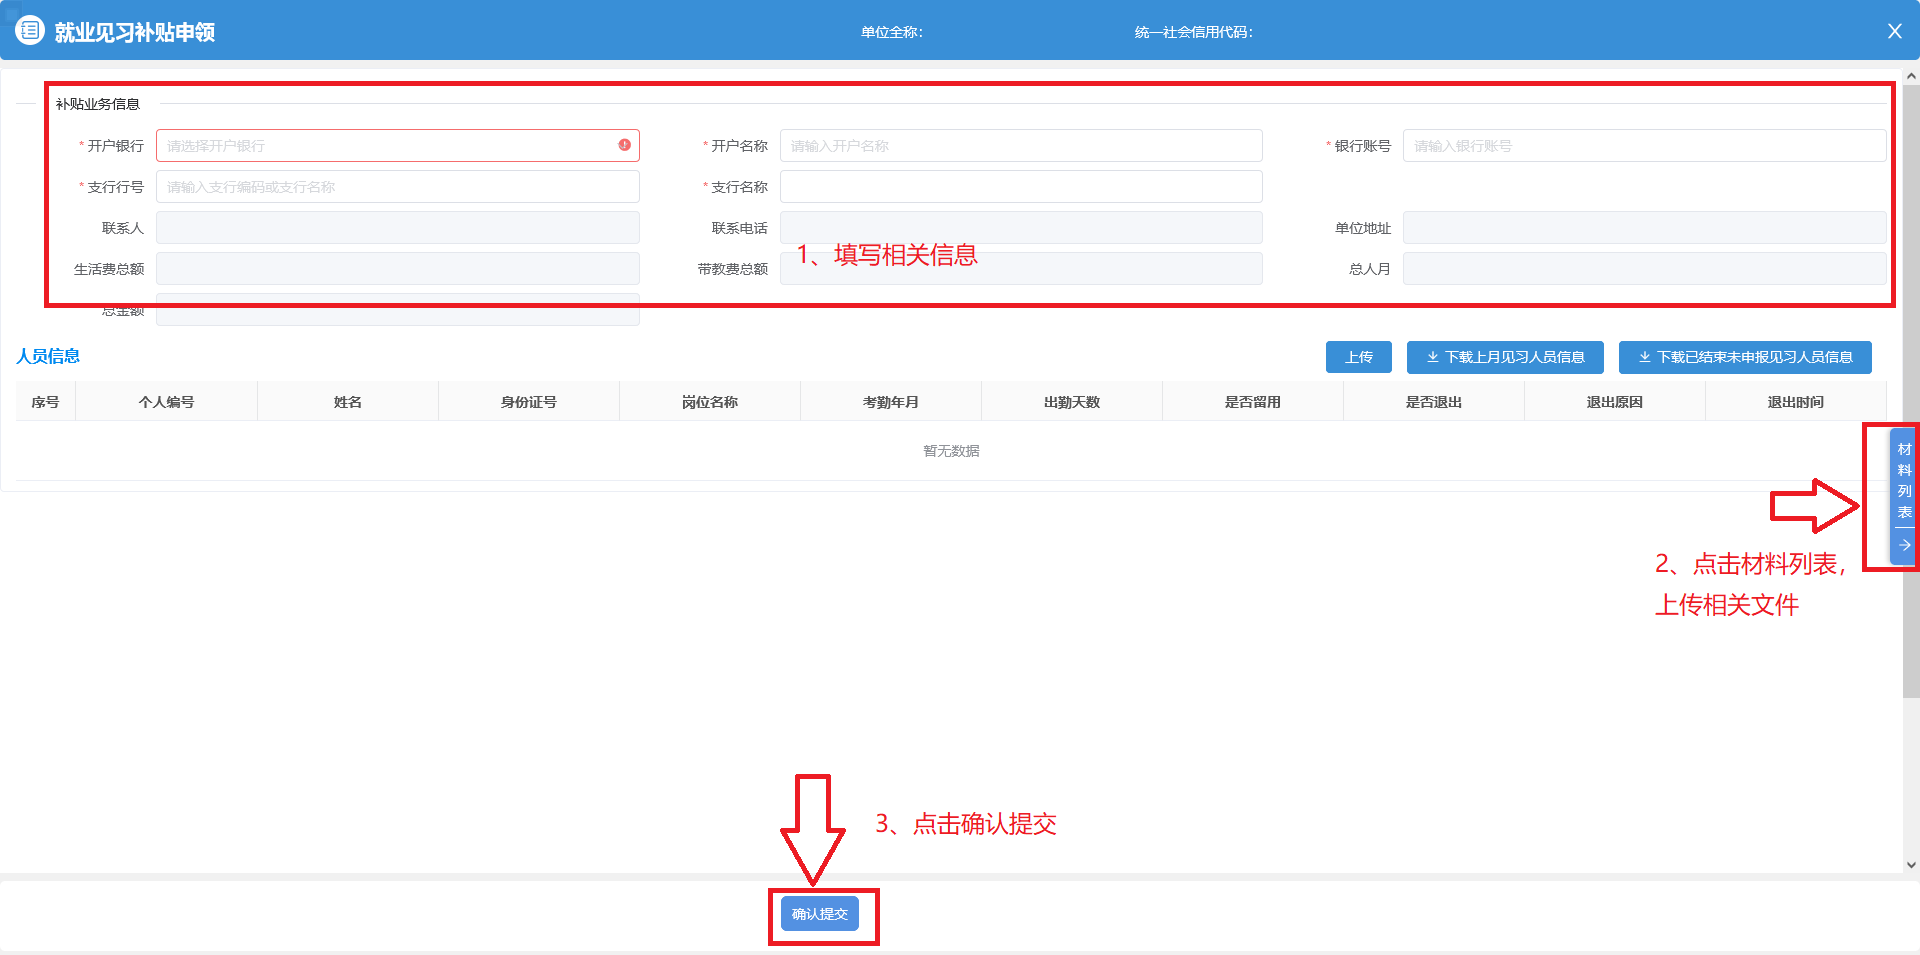The width and height of the screenshot is (1920, 955).
Task: Click 下载上月见习人员信息 button
Action: pyautogui.click(x=1504, y=357)
